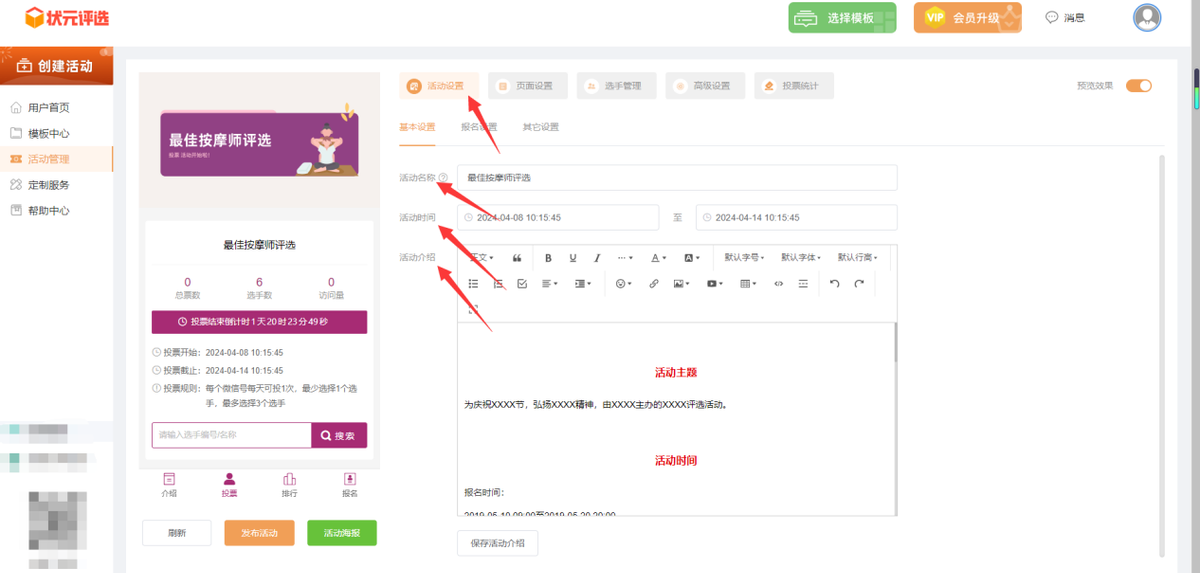Click the undo arrow in the editor toolbar
The width and height of the screenshot is (1200, 573).
coord(835,284)
